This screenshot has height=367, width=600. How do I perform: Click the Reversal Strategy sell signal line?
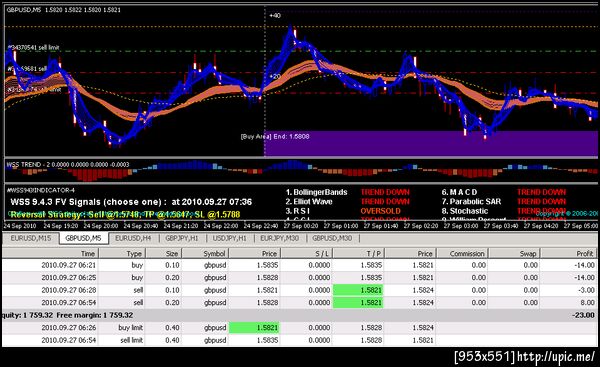125,215
